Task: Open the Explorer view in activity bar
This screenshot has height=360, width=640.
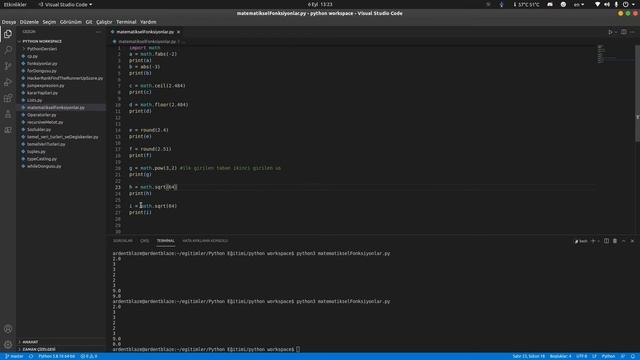Action: click(x=8, y=34)
